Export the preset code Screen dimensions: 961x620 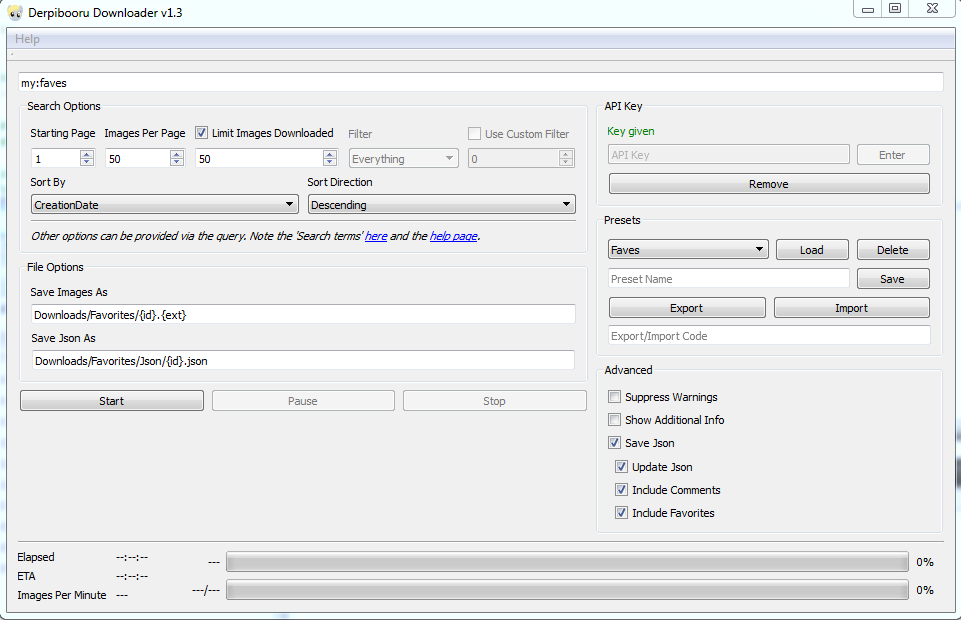pos(686,308)
